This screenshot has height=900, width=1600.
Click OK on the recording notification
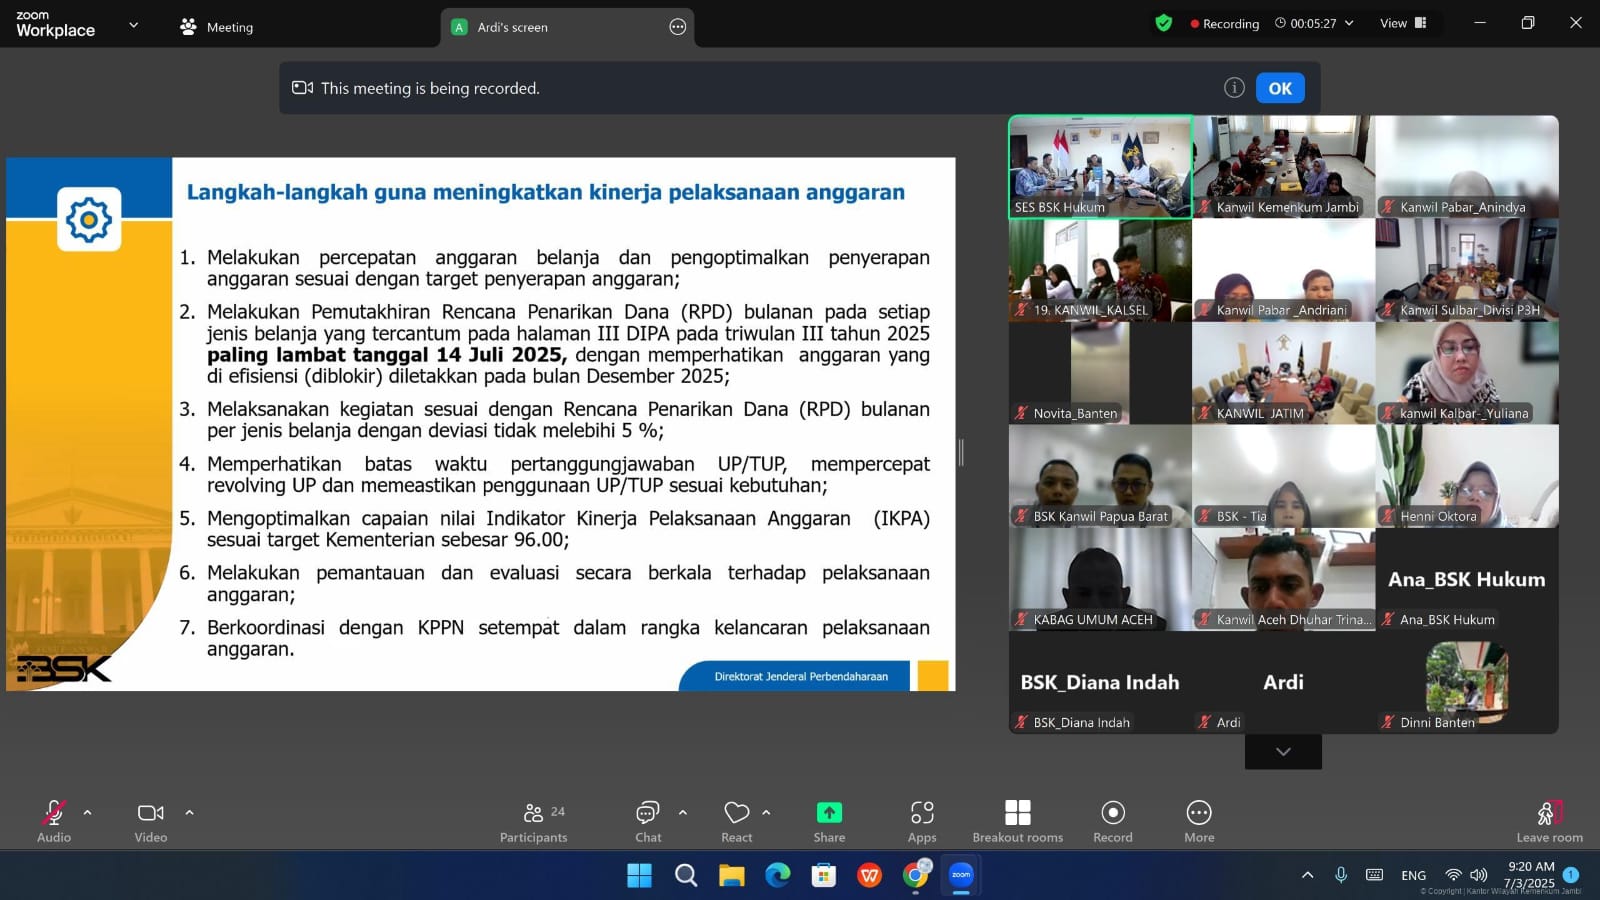(x=1280, y=88)
